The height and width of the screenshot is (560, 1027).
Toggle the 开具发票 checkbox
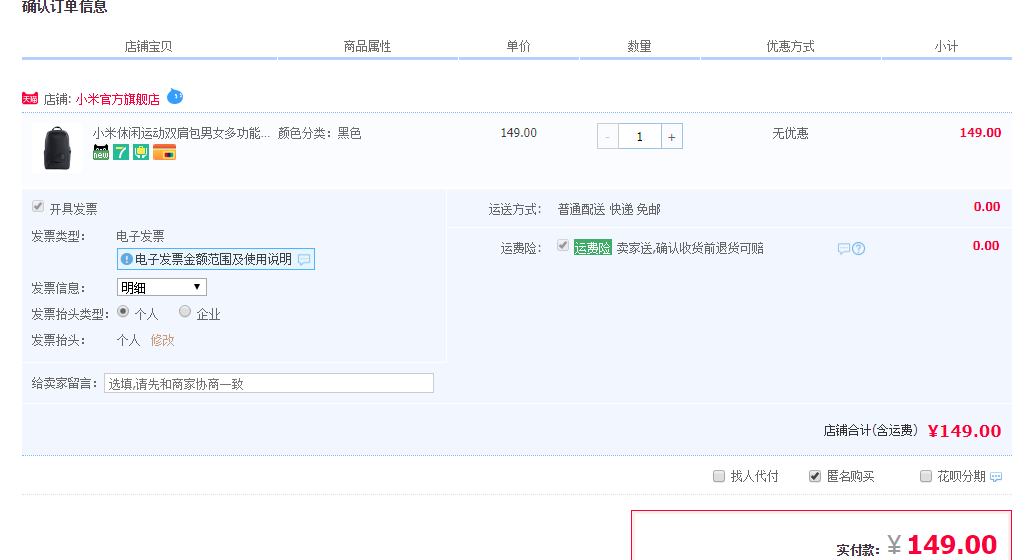[x=38, y=207]
